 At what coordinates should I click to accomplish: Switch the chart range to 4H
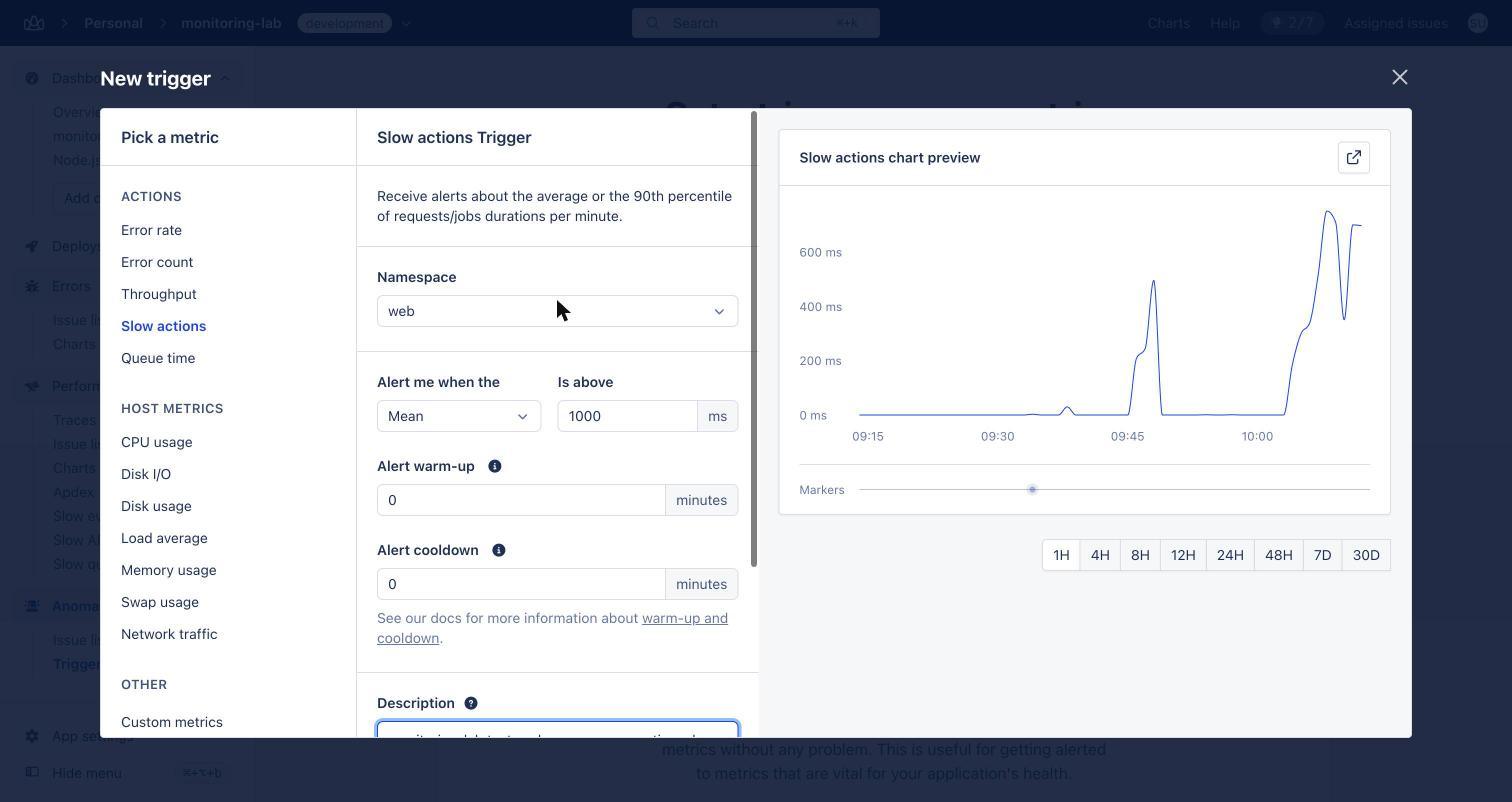point(1100,555)
